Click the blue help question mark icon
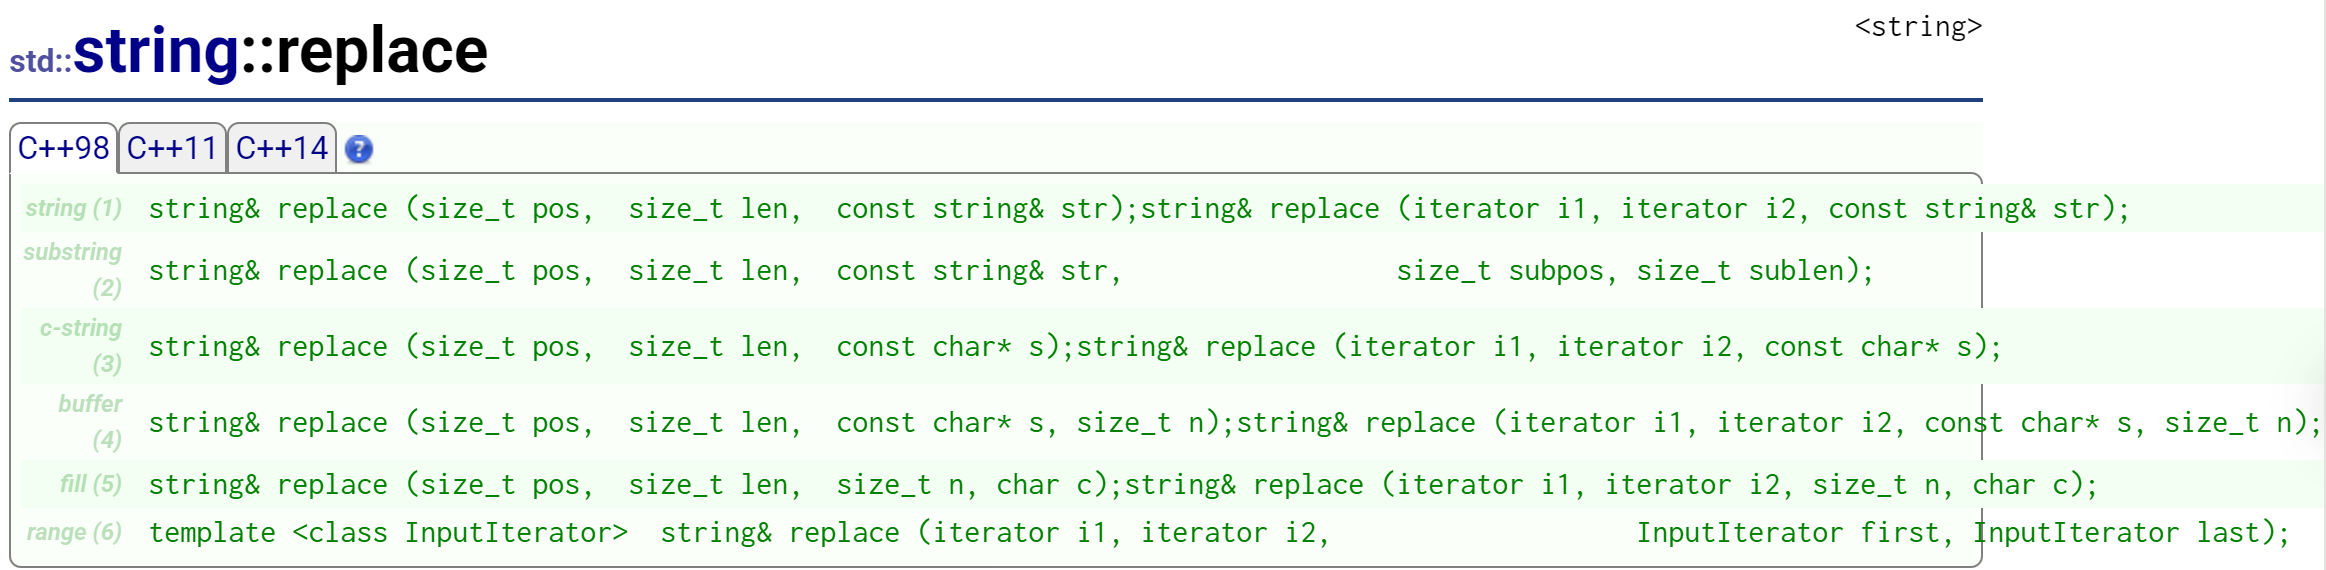Screen dimensions: 2326x570 (x=359, y=149)
